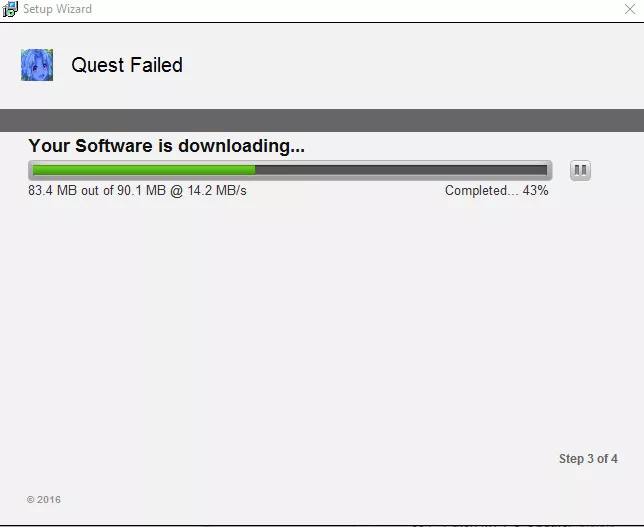Select the Quest Failed heading
This screenshot has height=527, width=644.
[127, 65]
